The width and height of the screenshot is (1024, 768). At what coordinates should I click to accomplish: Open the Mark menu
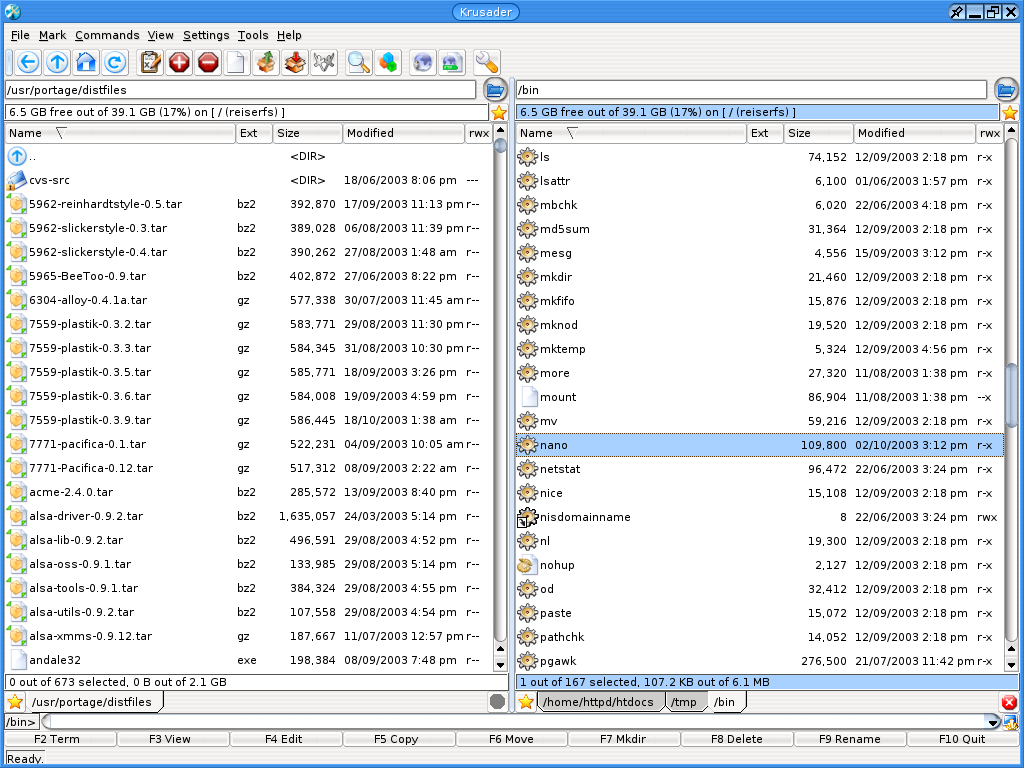(52, 35)
